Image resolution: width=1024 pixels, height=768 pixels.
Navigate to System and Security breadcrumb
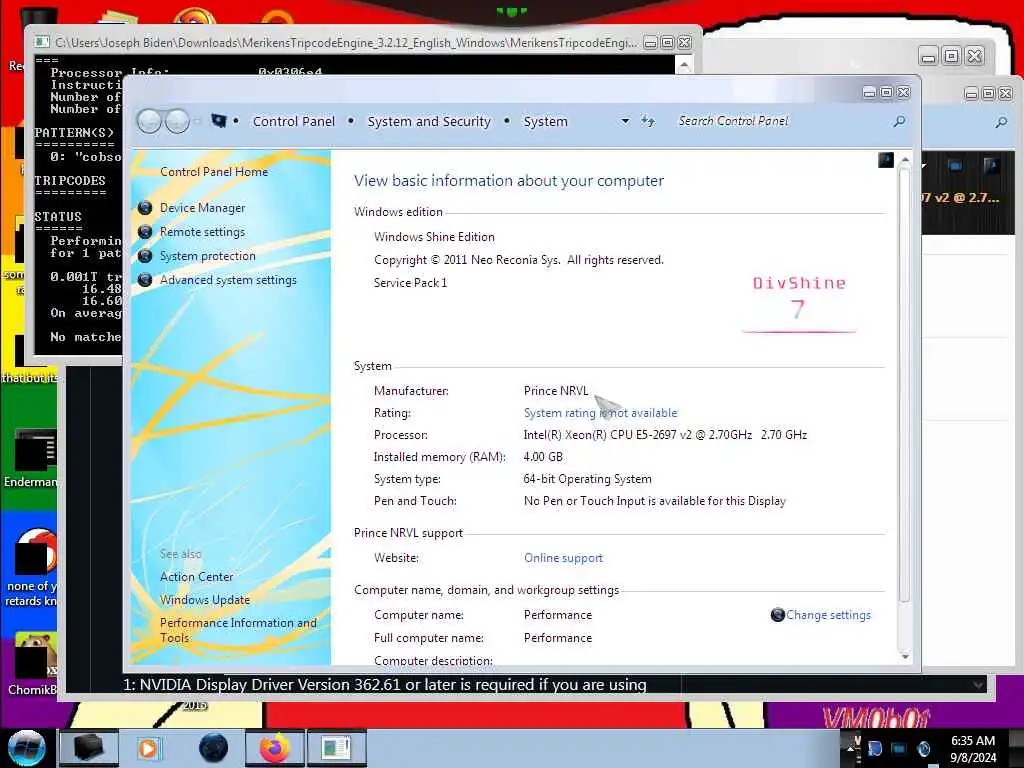point(428,121)
